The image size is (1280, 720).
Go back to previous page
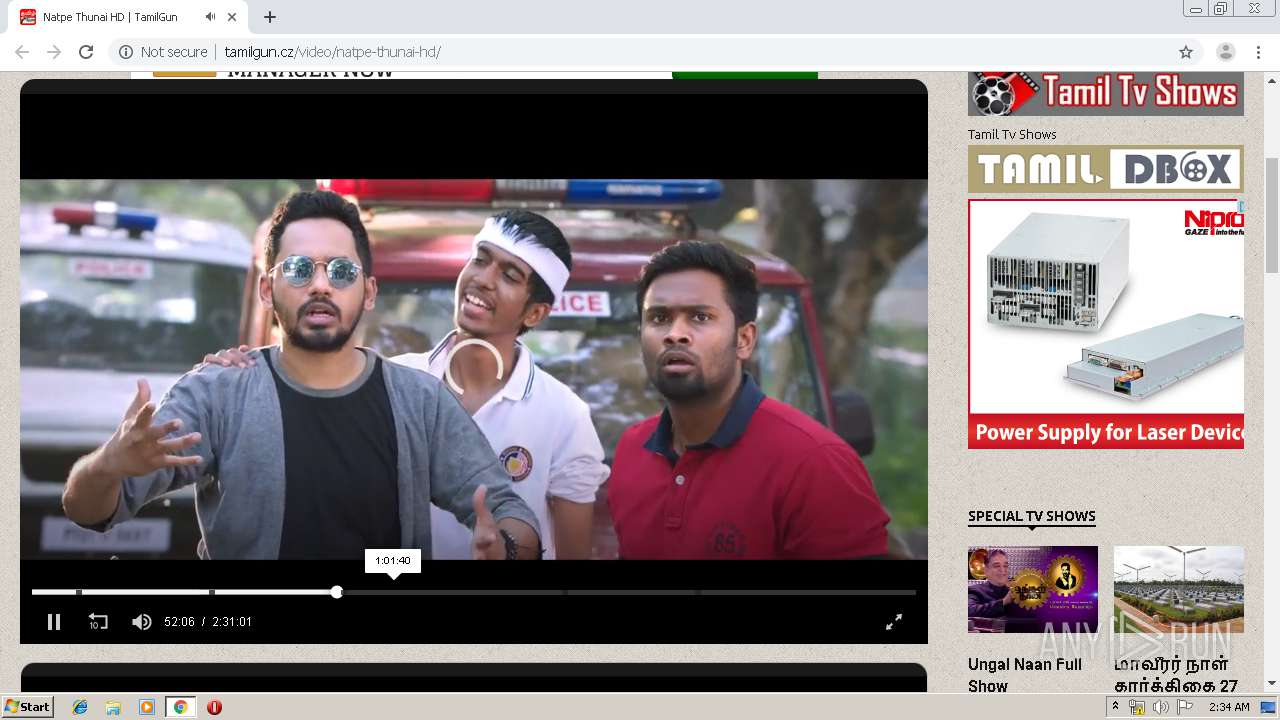coord(22,52)
